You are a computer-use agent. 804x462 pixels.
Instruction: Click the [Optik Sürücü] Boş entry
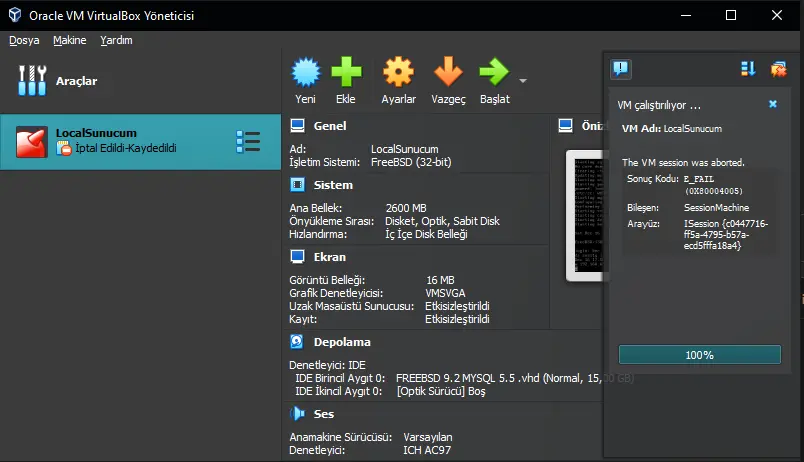pos(441,391)
